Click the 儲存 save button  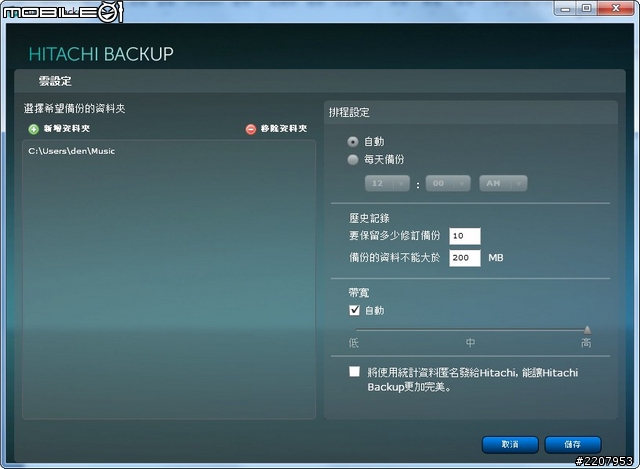coord(573,445)
